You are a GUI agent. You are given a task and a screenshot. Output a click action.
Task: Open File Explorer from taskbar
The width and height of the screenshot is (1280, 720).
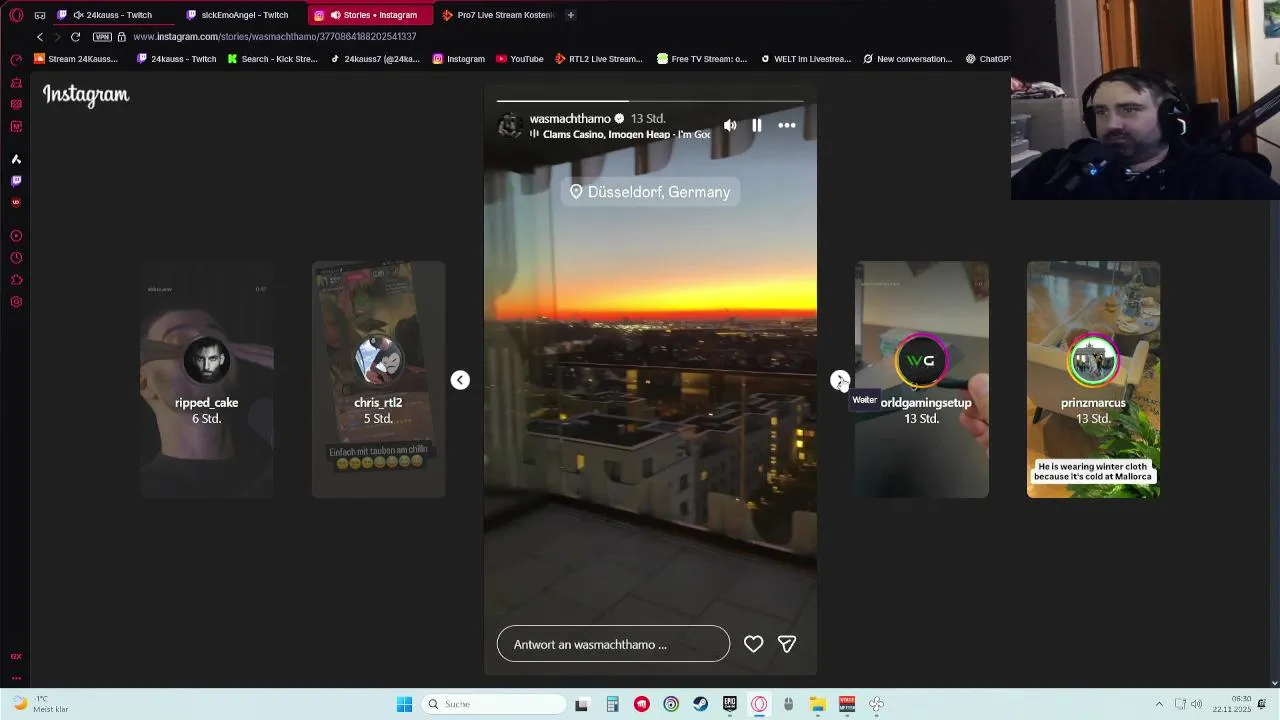pyautogui.click(x=817, y=704)
